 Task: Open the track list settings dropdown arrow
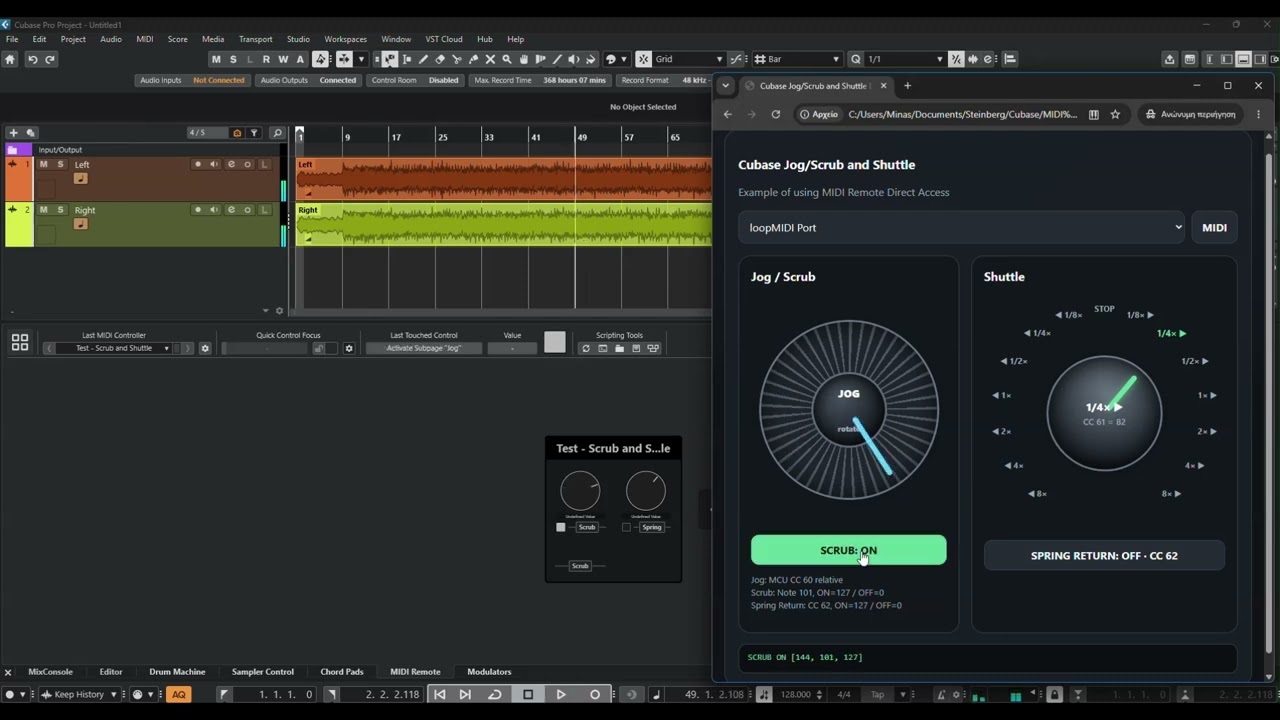[x=266, y=310]
